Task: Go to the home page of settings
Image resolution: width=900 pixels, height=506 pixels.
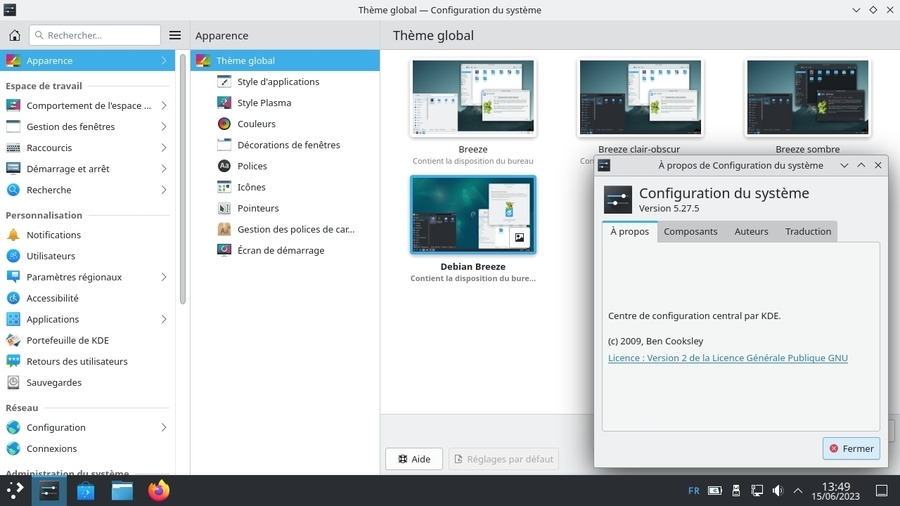Action: click(14, 35)
